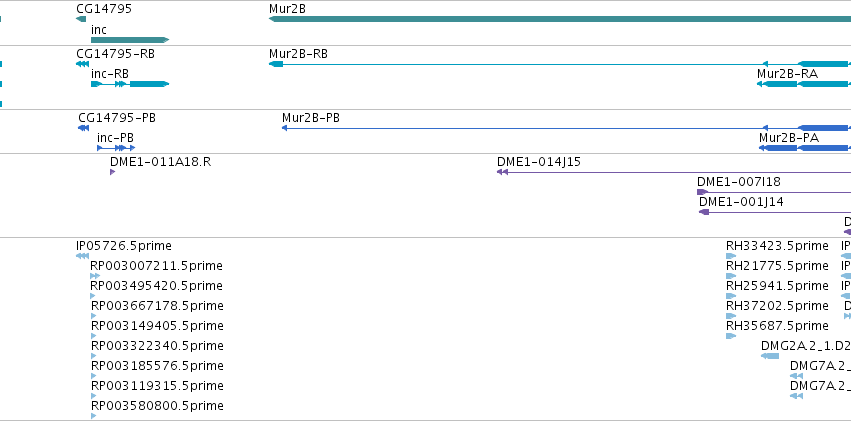The image size is (851, 421).
Task: Click the RP003495420.5prime EST arrow
Action: [93, 296]
